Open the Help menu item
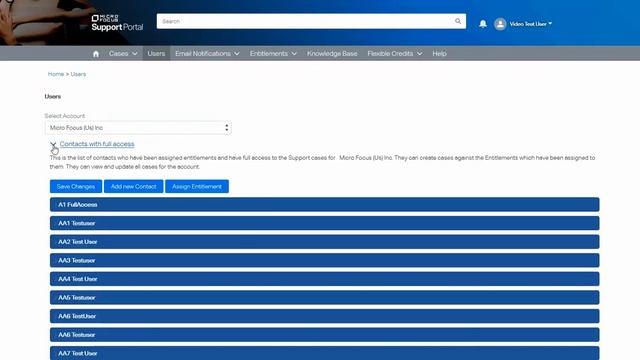Screen dimensions: 640x360 click(x=439, y=53)
